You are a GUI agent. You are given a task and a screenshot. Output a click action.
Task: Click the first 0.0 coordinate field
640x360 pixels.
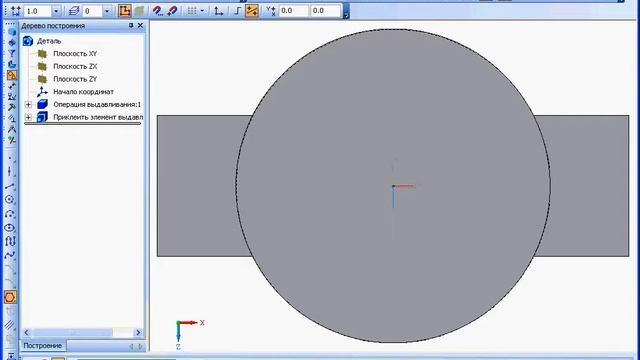click(x=293, y=11)
